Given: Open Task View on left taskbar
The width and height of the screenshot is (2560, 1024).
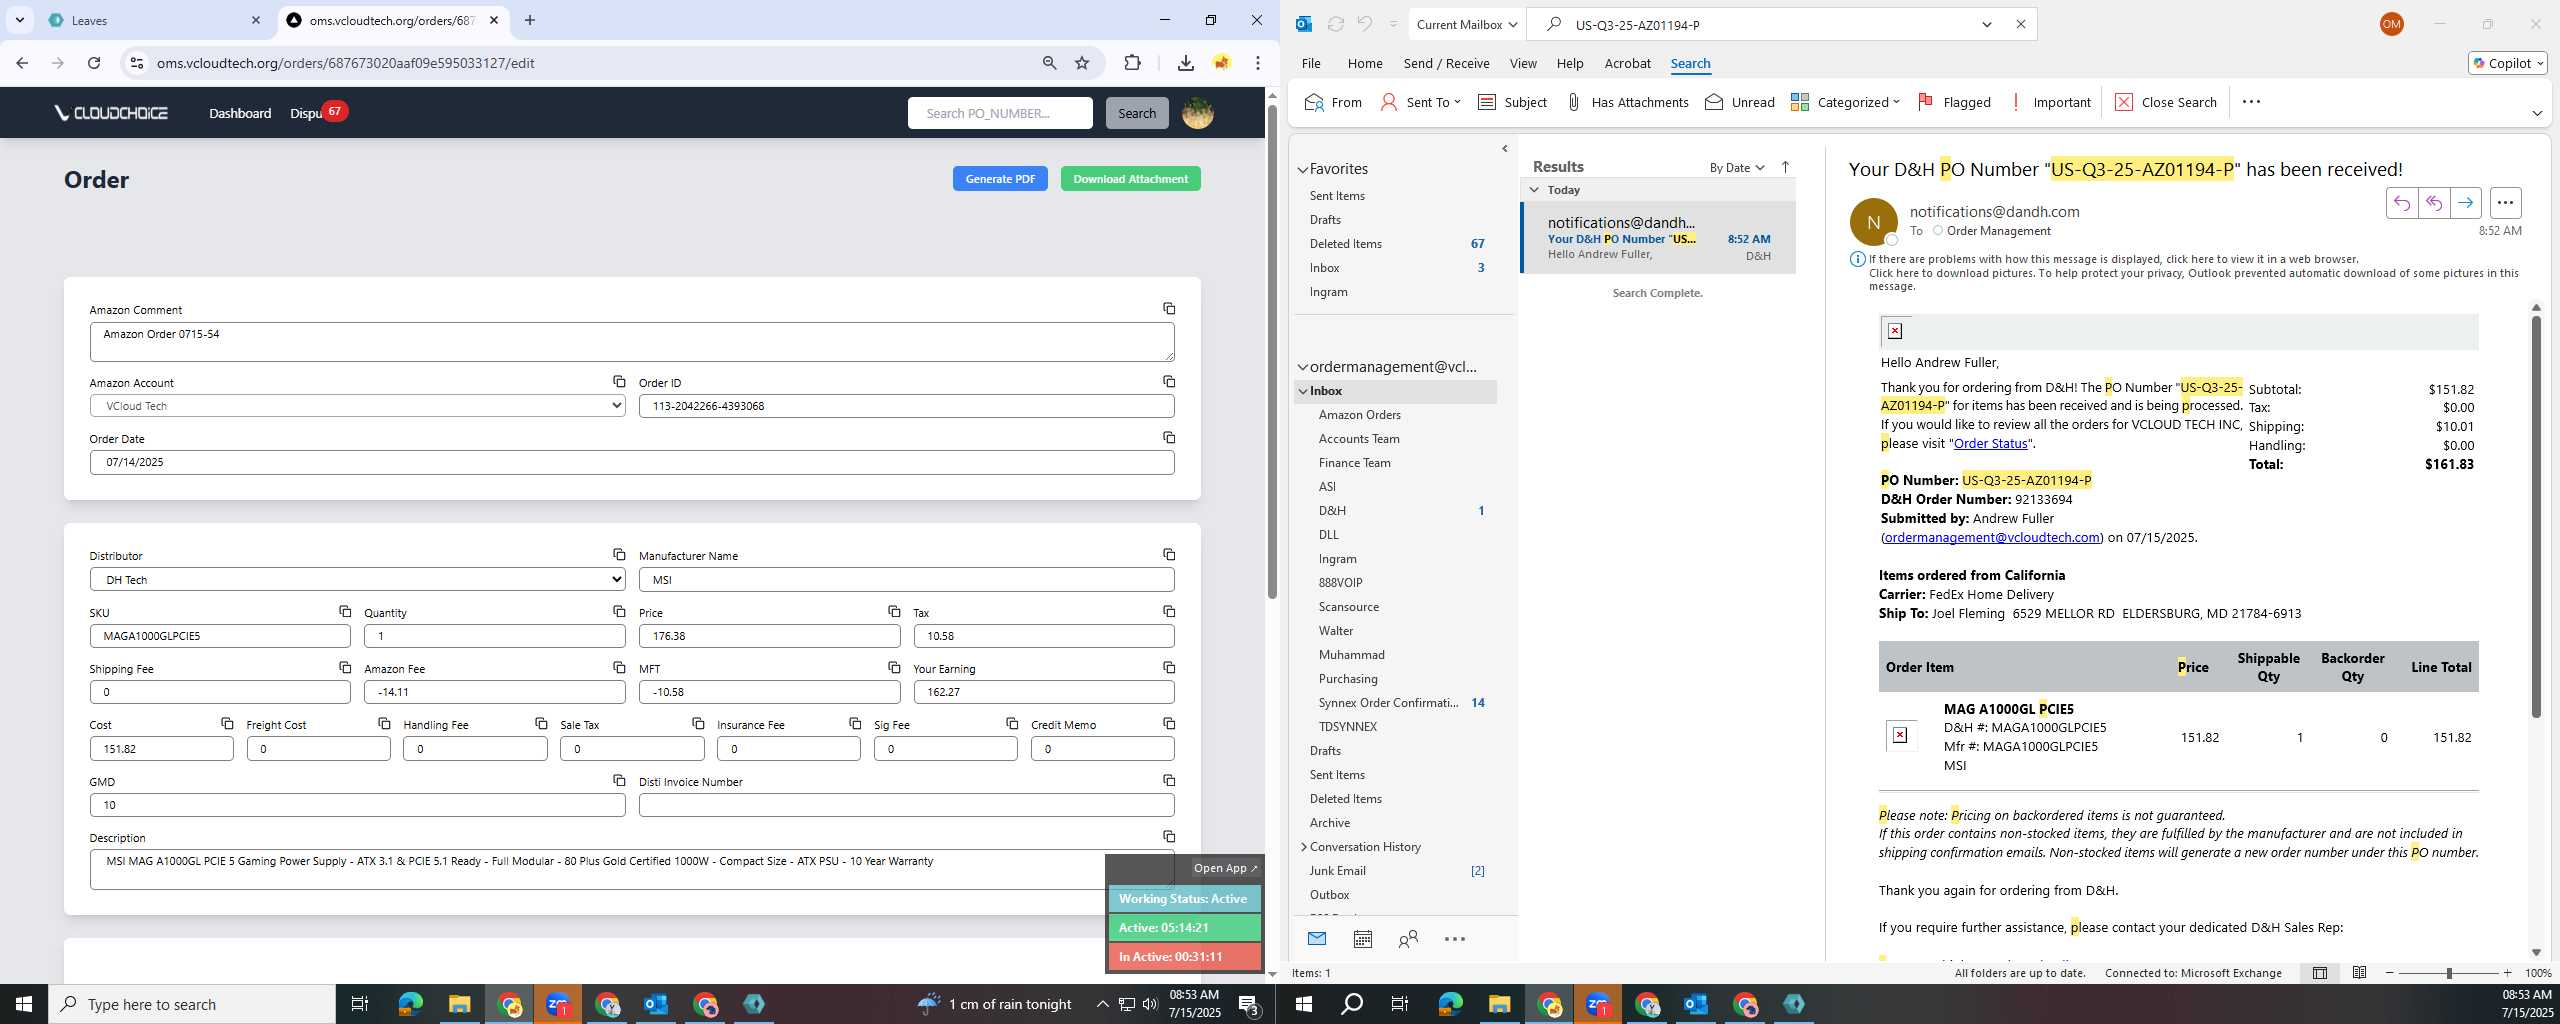Looking at the screenshot, I should [360, 1004].
